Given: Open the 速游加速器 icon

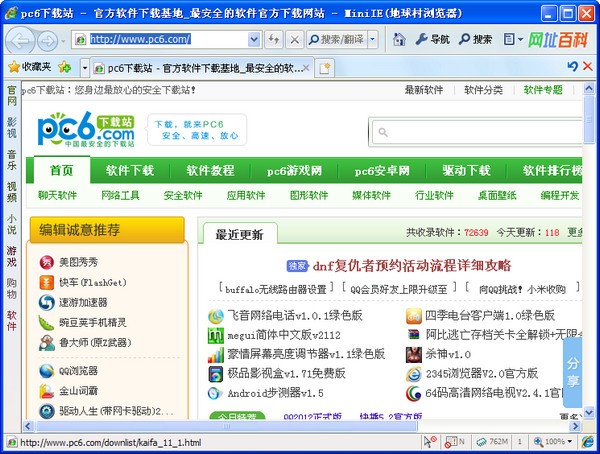Looking at the screenshot, I should pos(46,303).
